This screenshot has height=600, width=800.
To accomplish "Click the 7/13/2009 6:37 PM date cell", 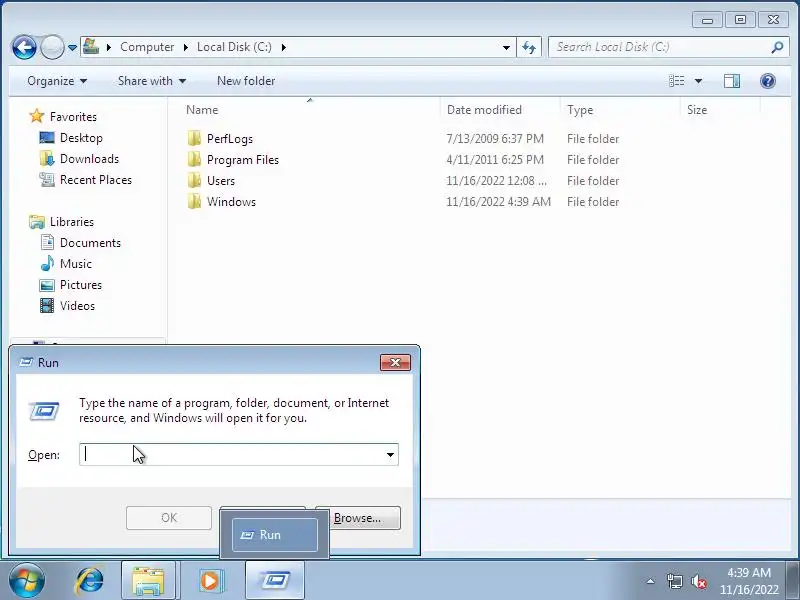I will click(x=495, y=139).
